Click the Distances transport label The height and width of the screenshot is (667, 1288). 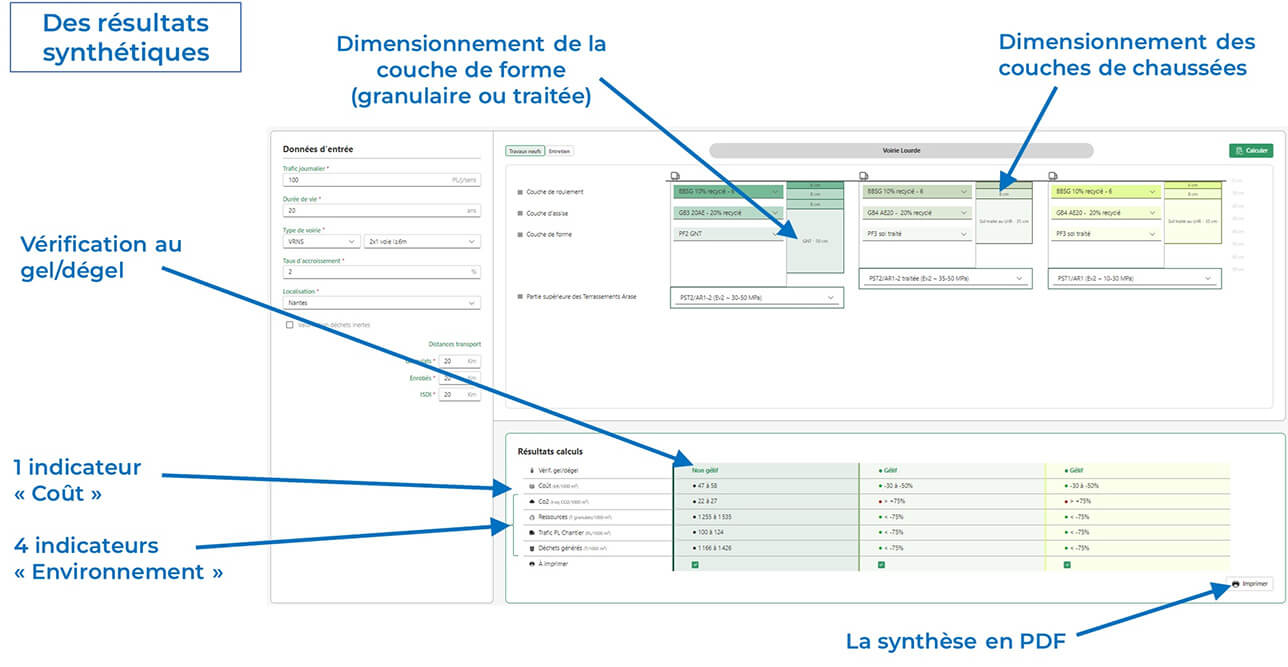click(x=455, y=345)
